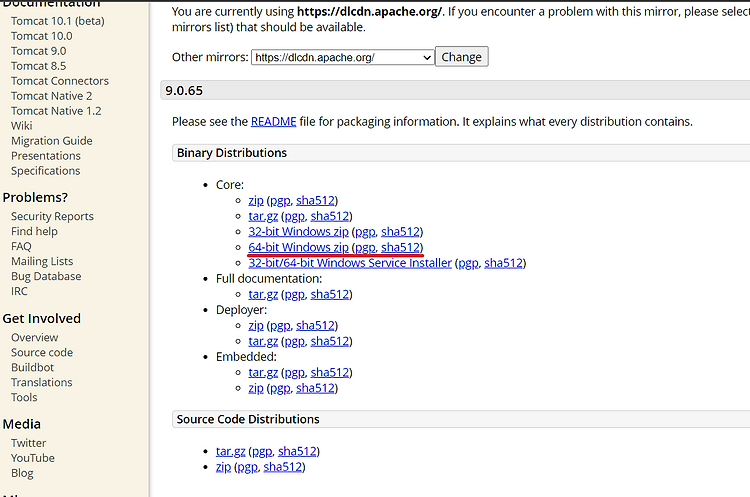Image resolution: width=750 pixels, height=497 pixels.
Task: Open sha512 for Deployer zip
Action: 315,325
